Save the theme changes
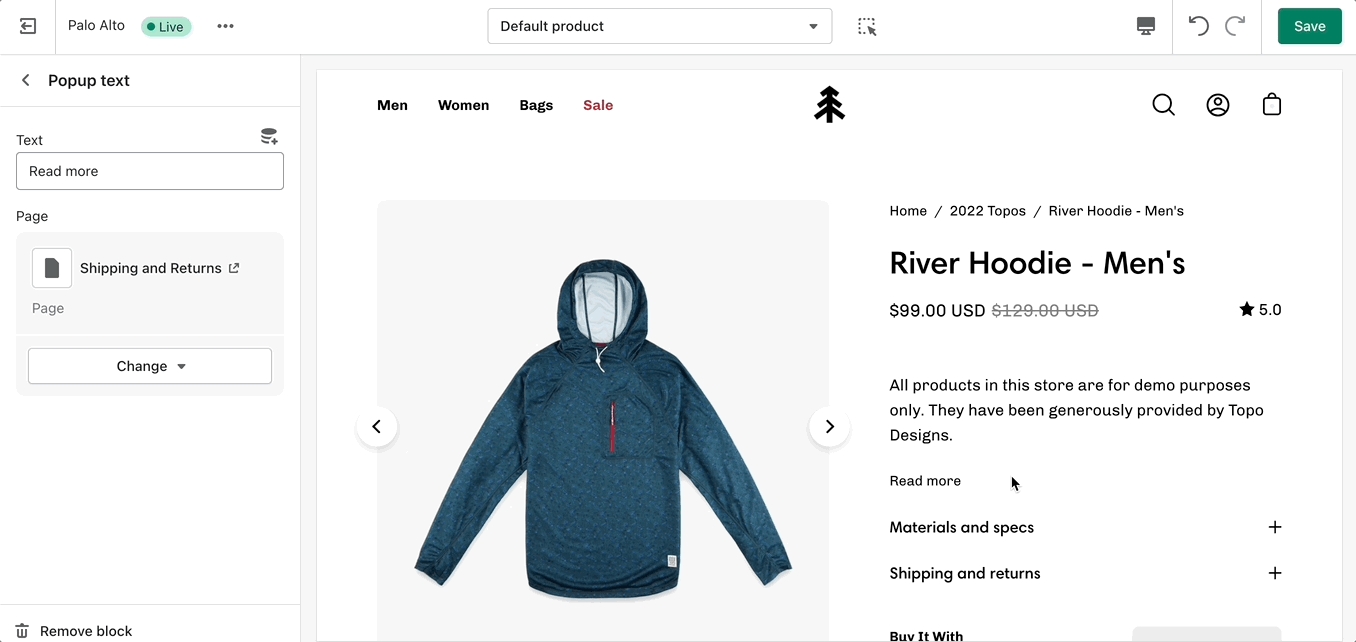Image resolution: width=1356 pixels, height=642 pixels. pyautogui.click(x=1309, y=27)
